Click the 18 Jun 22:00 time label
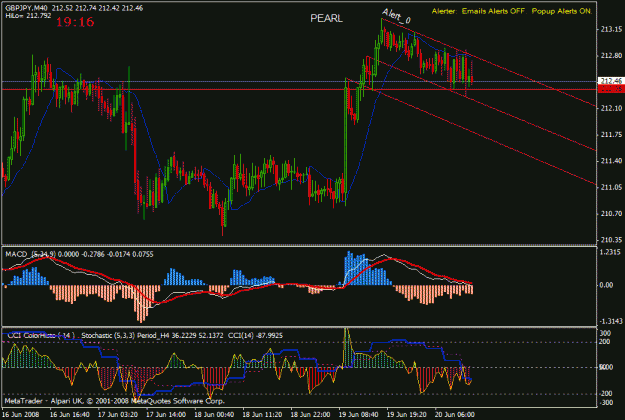625x420 pixels. click(311, 414)
